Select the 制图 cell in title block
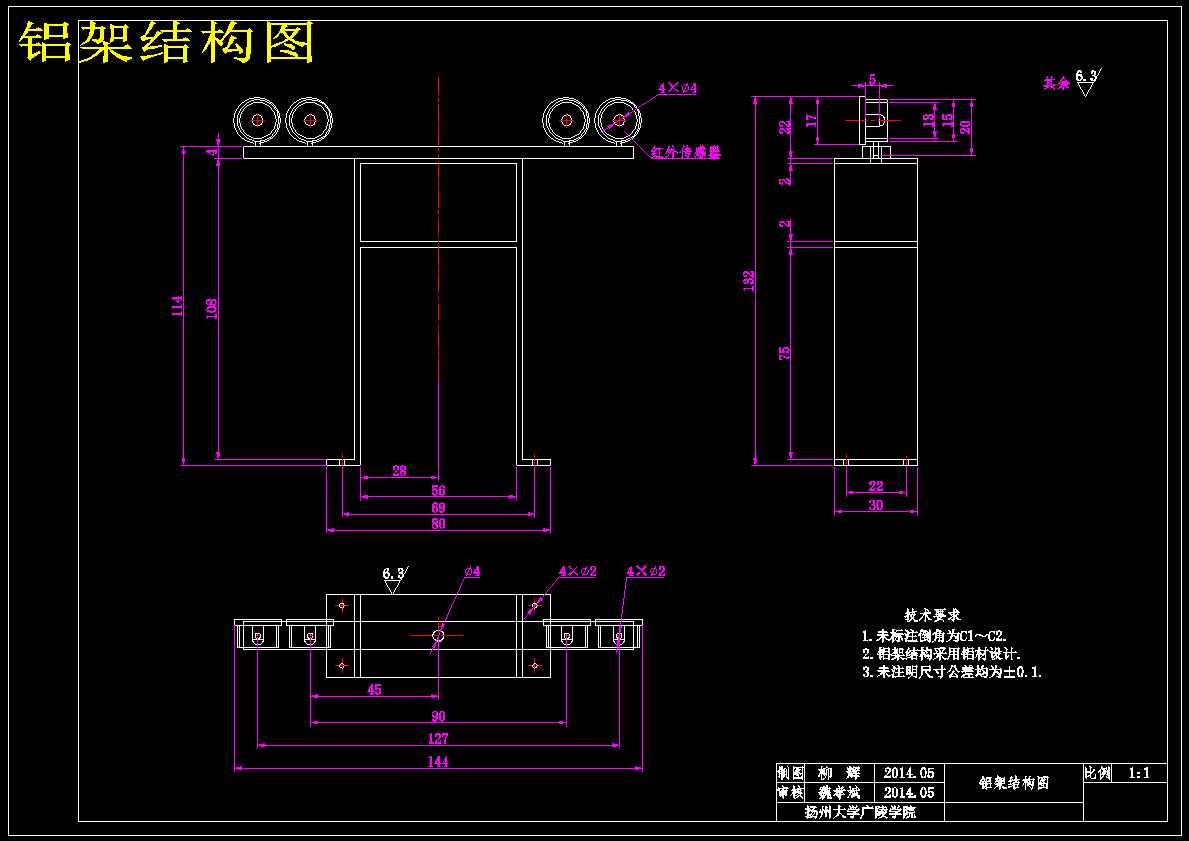The image size is (1189, 841). (789, 773)
